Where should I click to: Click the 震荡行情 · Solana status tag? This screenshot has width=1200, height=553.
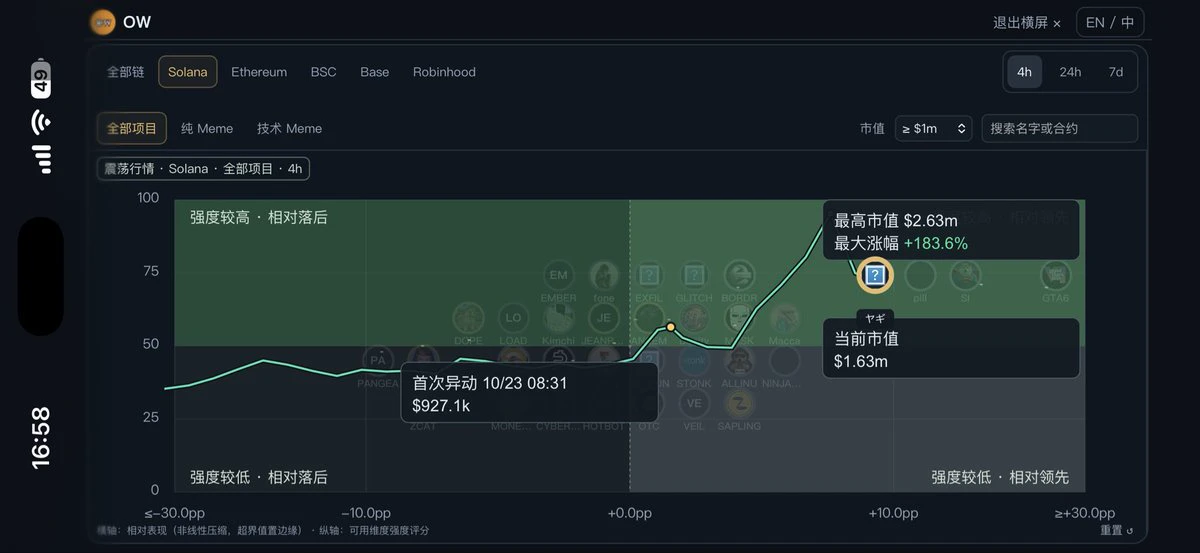(x=203, y=169)
